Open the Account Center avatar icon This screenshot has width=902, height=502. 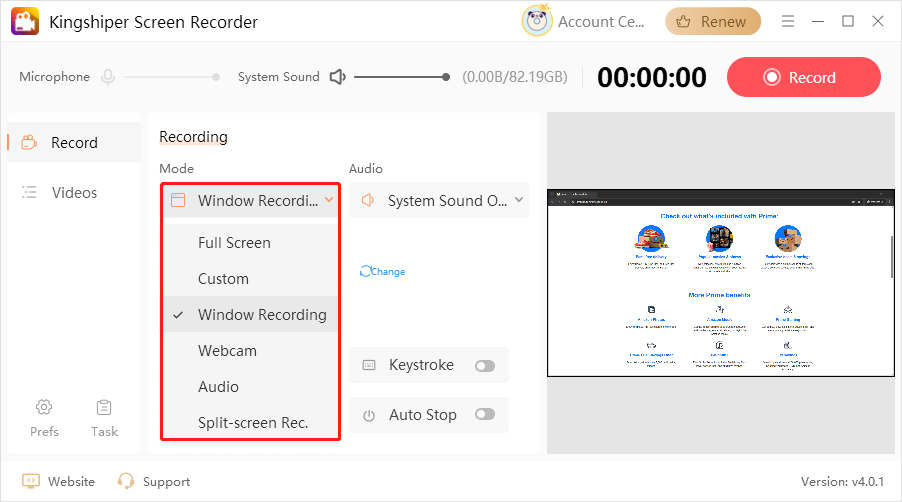tap(536, 21)
